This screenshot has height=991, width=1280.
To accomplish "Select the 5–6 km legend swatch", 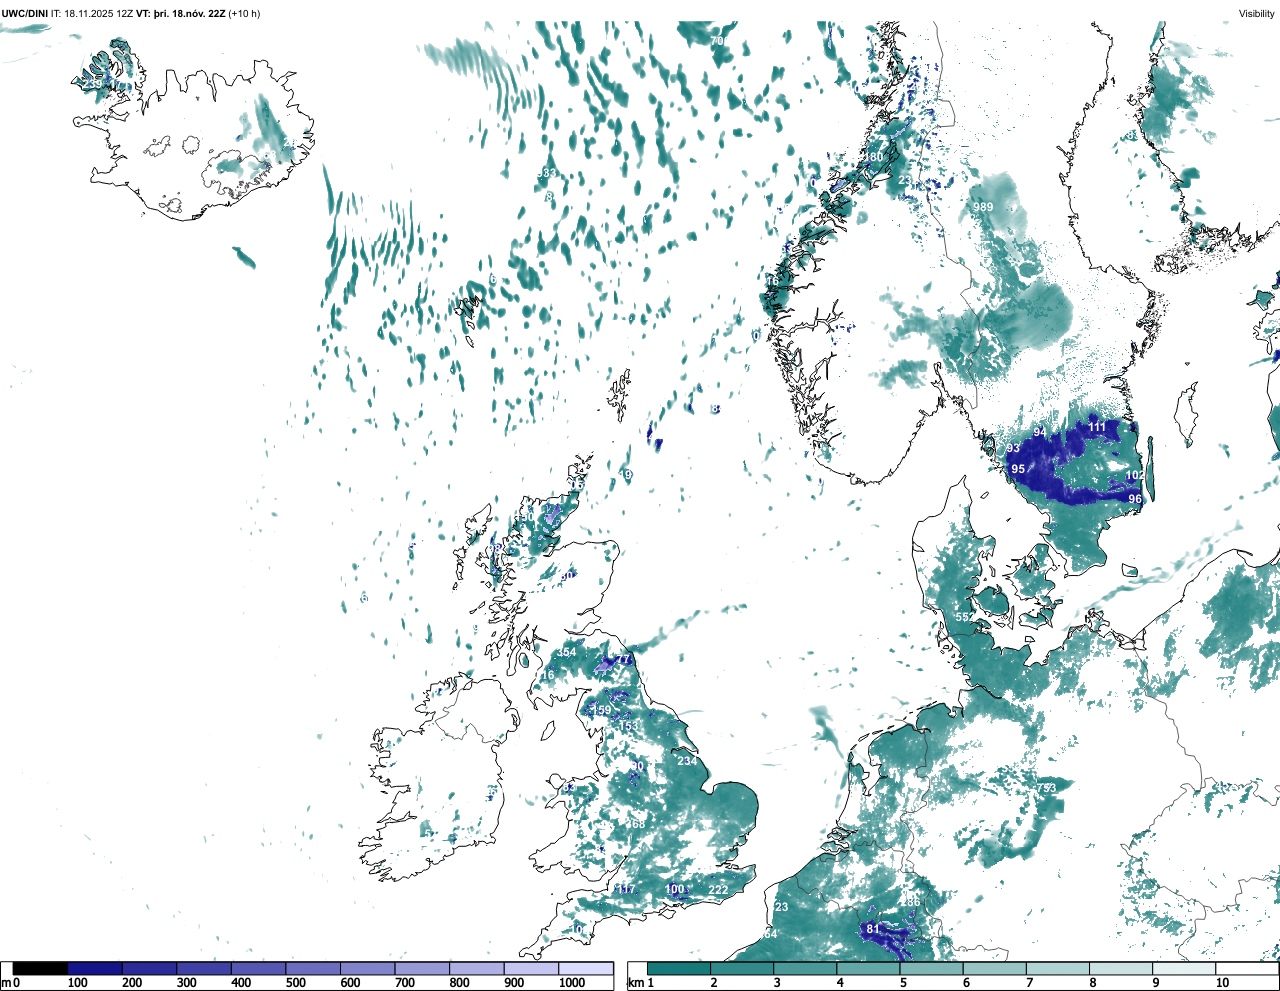I will coord(932,969).
